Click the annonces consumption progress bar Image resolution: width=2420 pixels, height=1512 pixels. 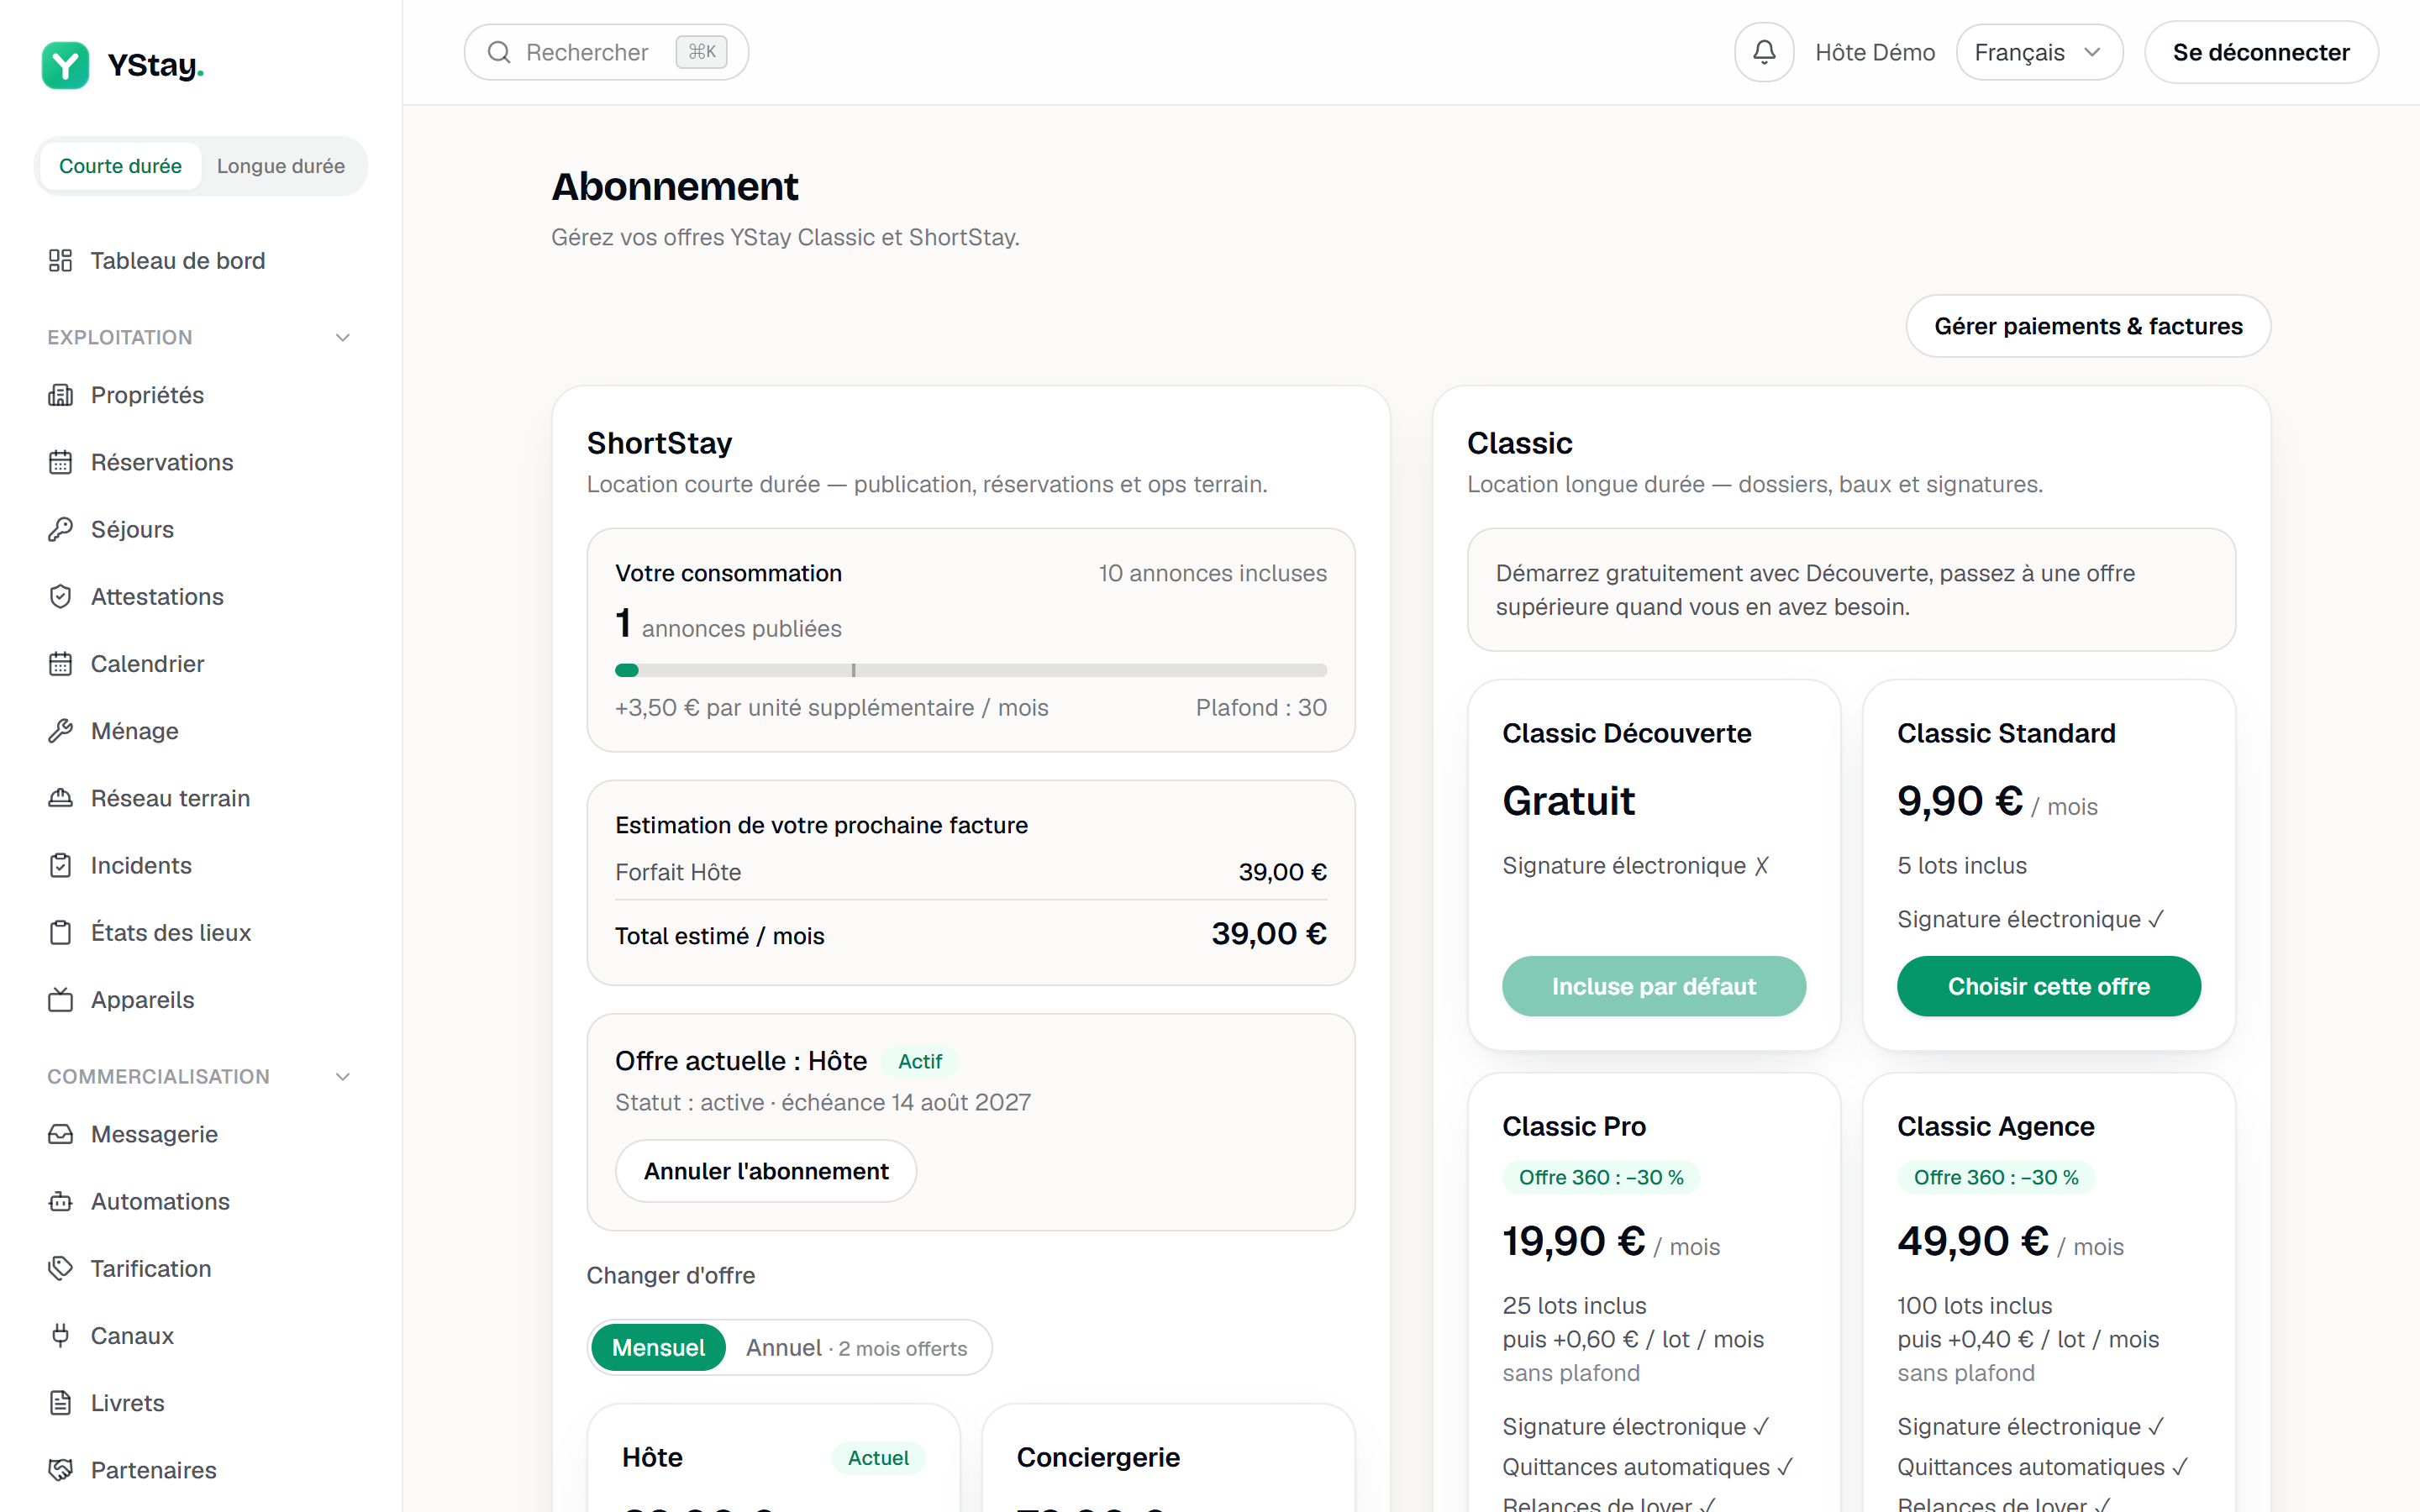tap(971, 670)
